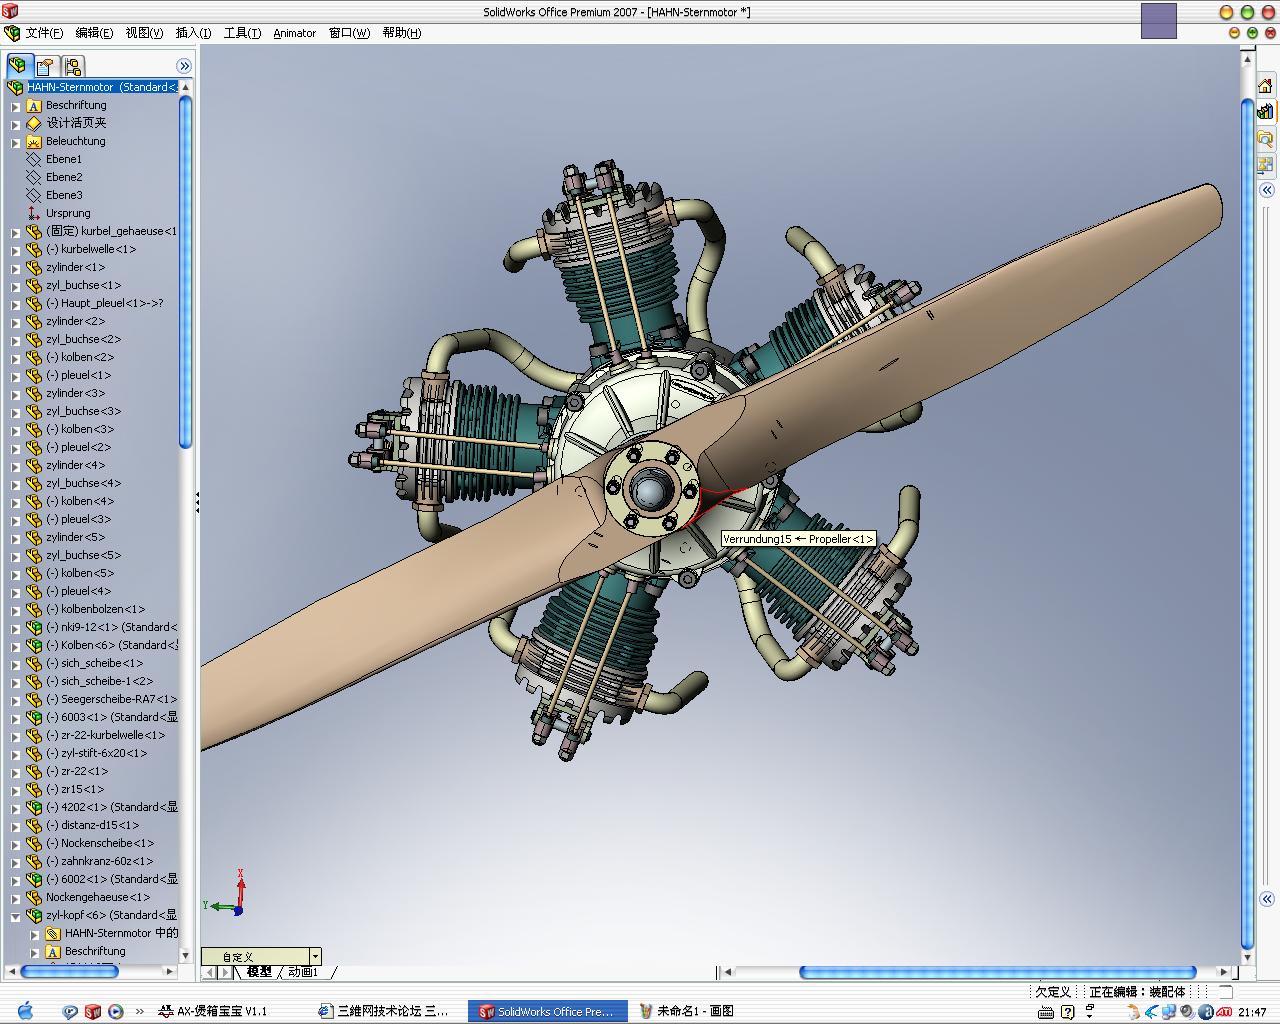Click the 设计活页夹 design binder icon
Image resolution: width=1280 pixels, height=1024 pixels.
tap(34, 123)
